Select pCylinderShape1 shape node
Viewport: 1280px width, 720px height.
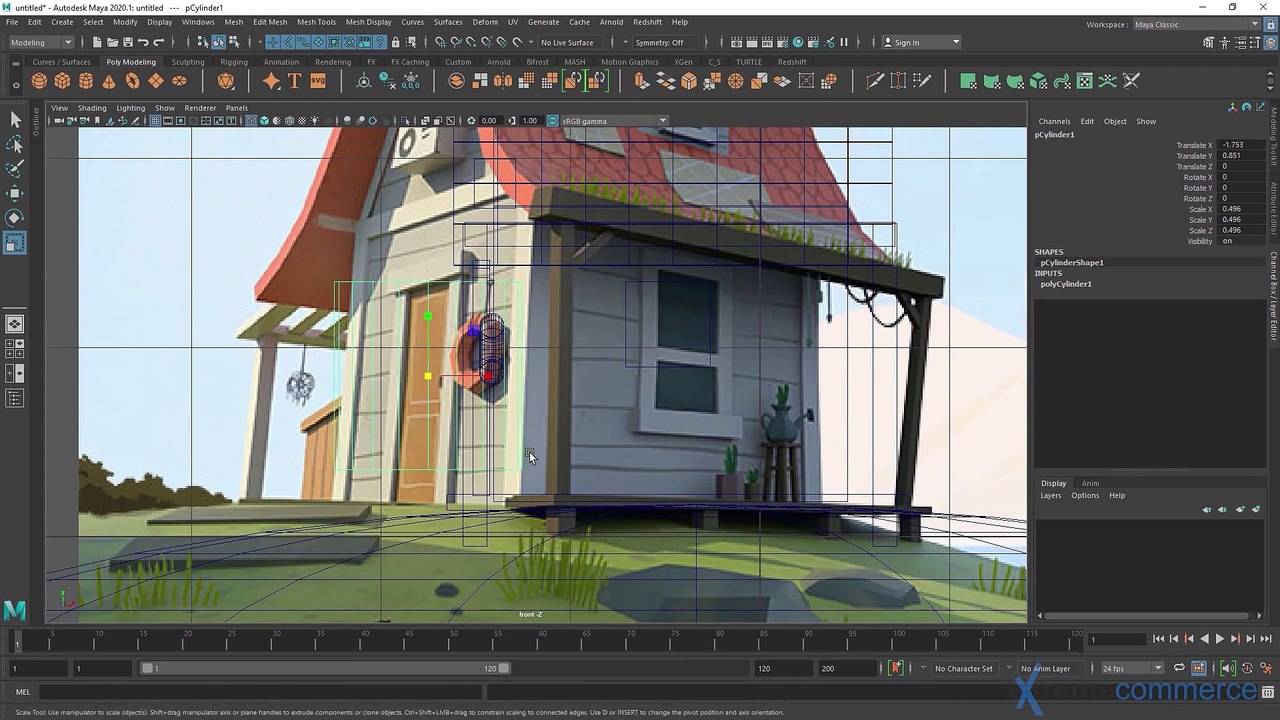pos(1072,263)
